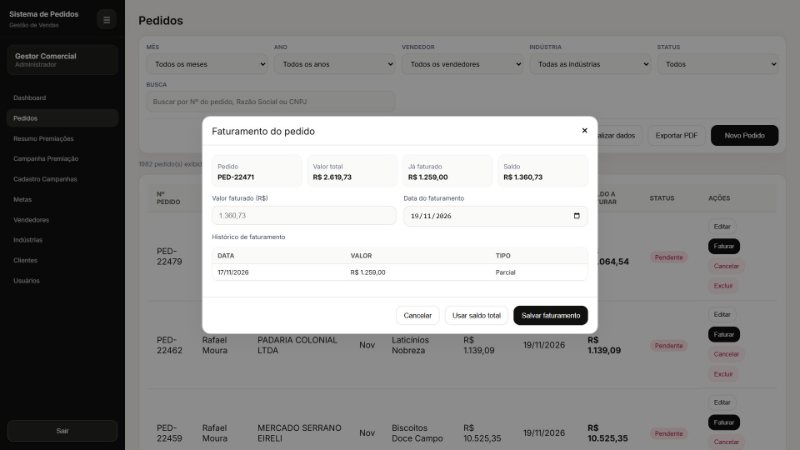The height and width of the screenshot is (450, 800).
Task: Open Campanha Premiação in the sidebar
Action: 63,159
